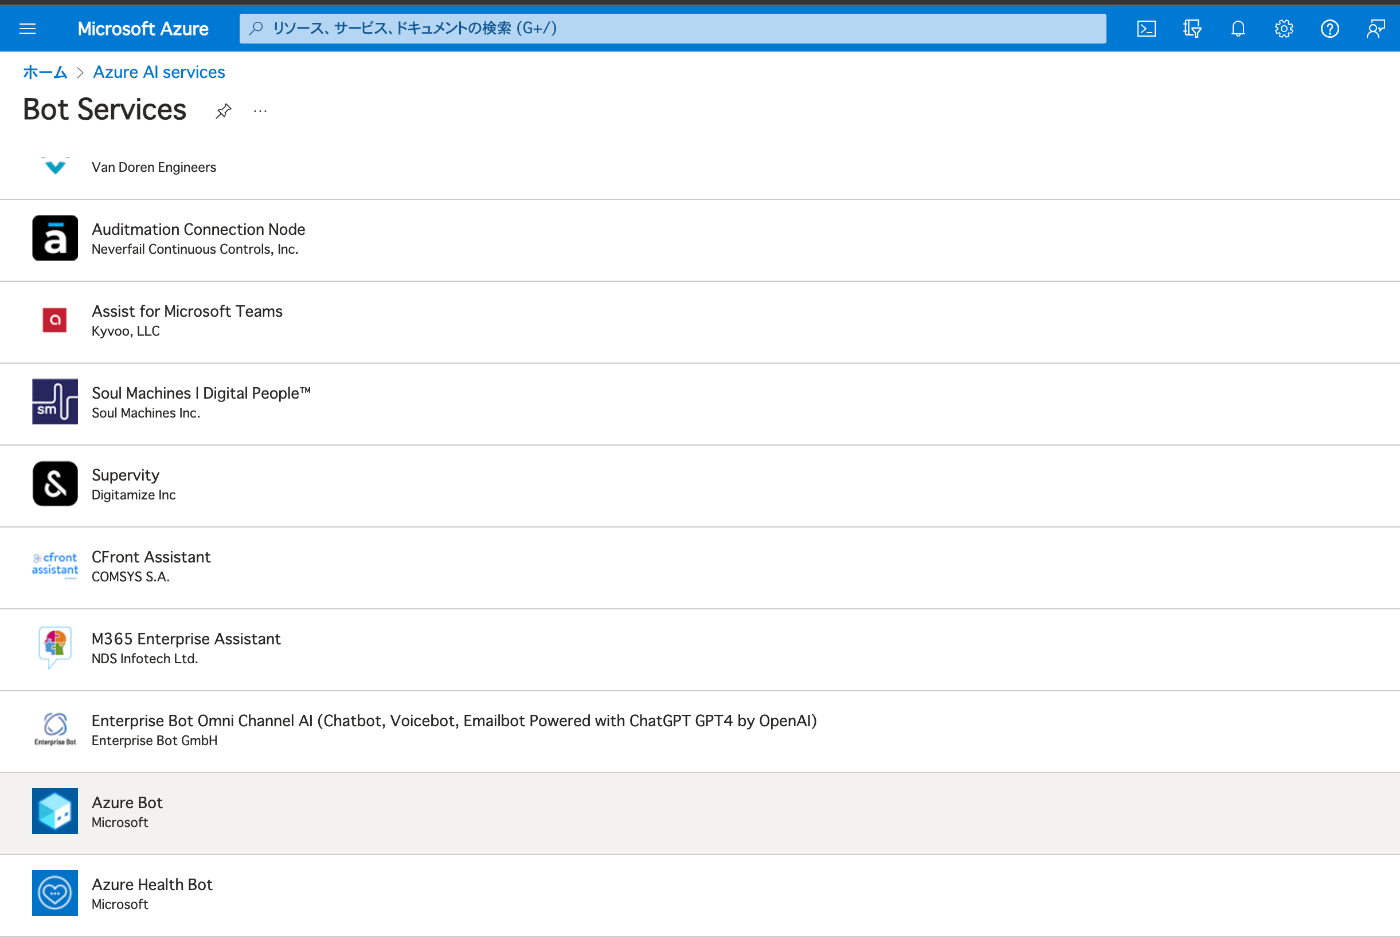Click the Van Doren Engineers logo
Screen dimensions: 1400x937
55,166
